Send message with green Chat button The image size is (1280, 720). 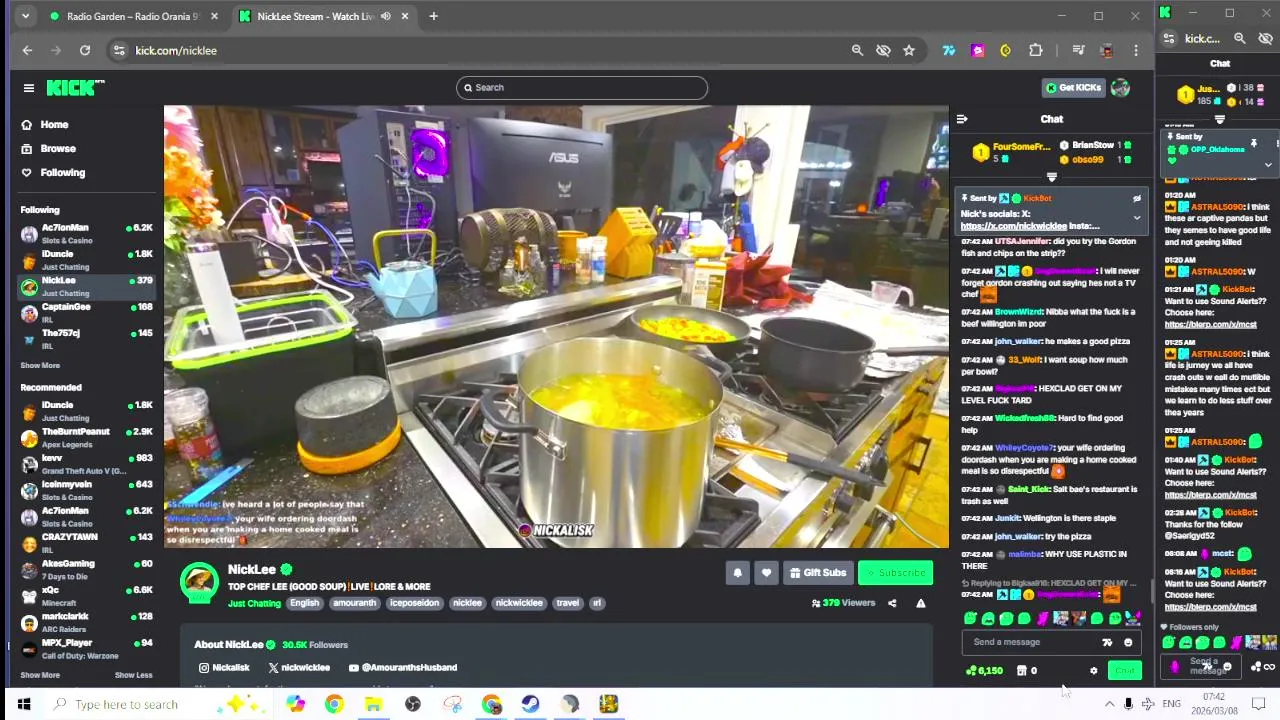click(x=1125, y=671)
